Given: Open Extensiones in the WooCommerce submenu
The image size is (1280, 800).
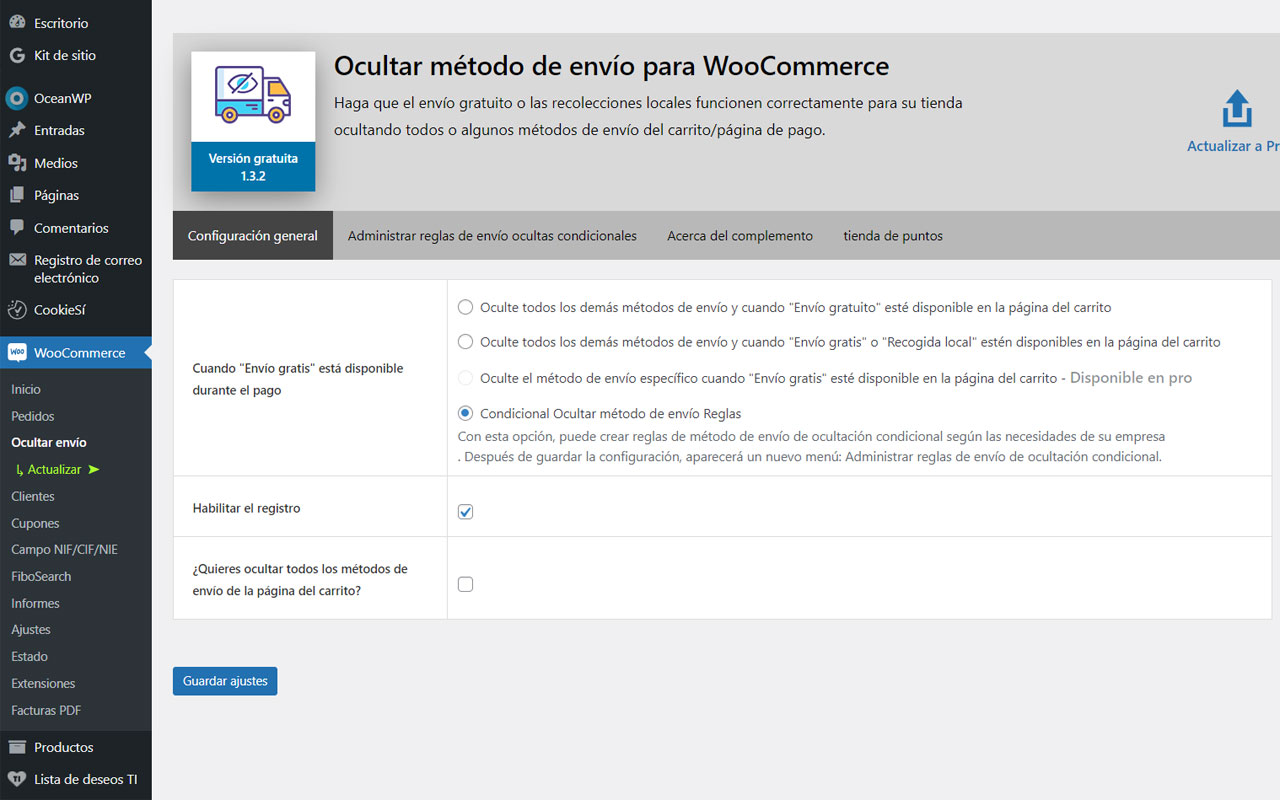Looking at the screenshot, I should [43, 683].
